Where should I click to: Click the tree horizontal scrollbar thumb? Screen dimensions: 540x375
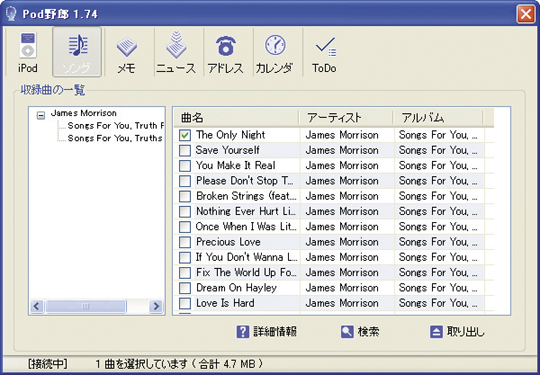click(85, 306)
